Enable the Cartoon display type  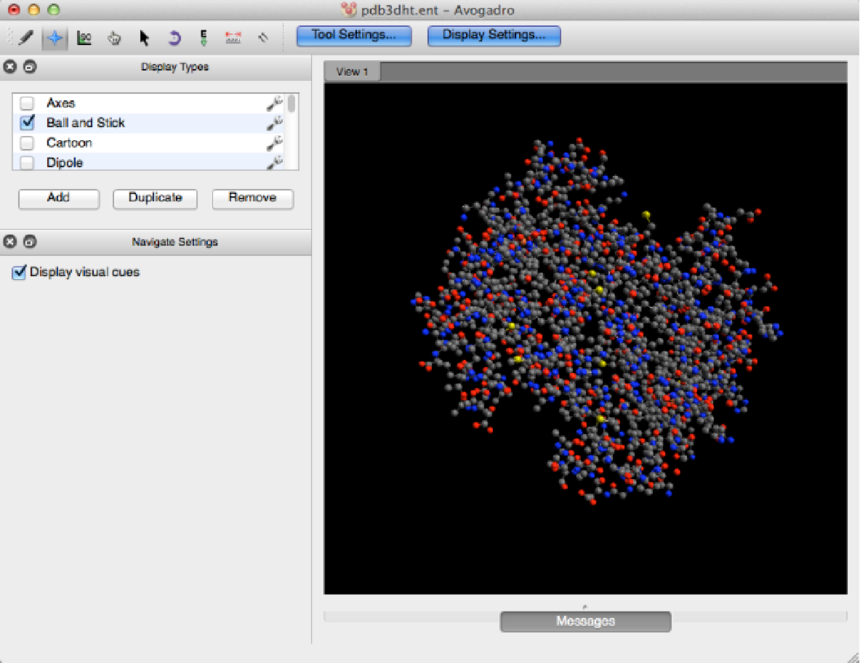click(27, 143)
